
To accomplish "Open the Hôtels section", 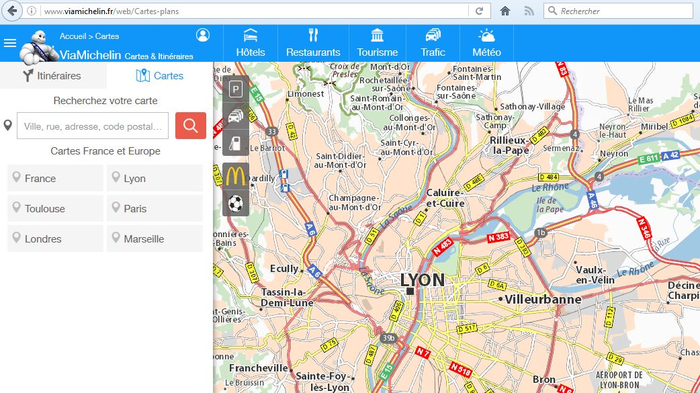I will pyautogui.click(x=250, y=43).
